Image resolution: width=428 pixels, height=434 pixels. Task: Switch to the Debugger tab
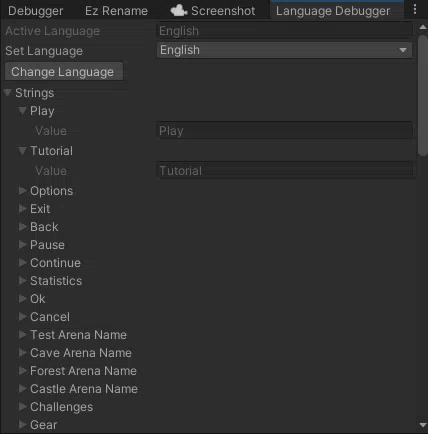coord(35,11)
